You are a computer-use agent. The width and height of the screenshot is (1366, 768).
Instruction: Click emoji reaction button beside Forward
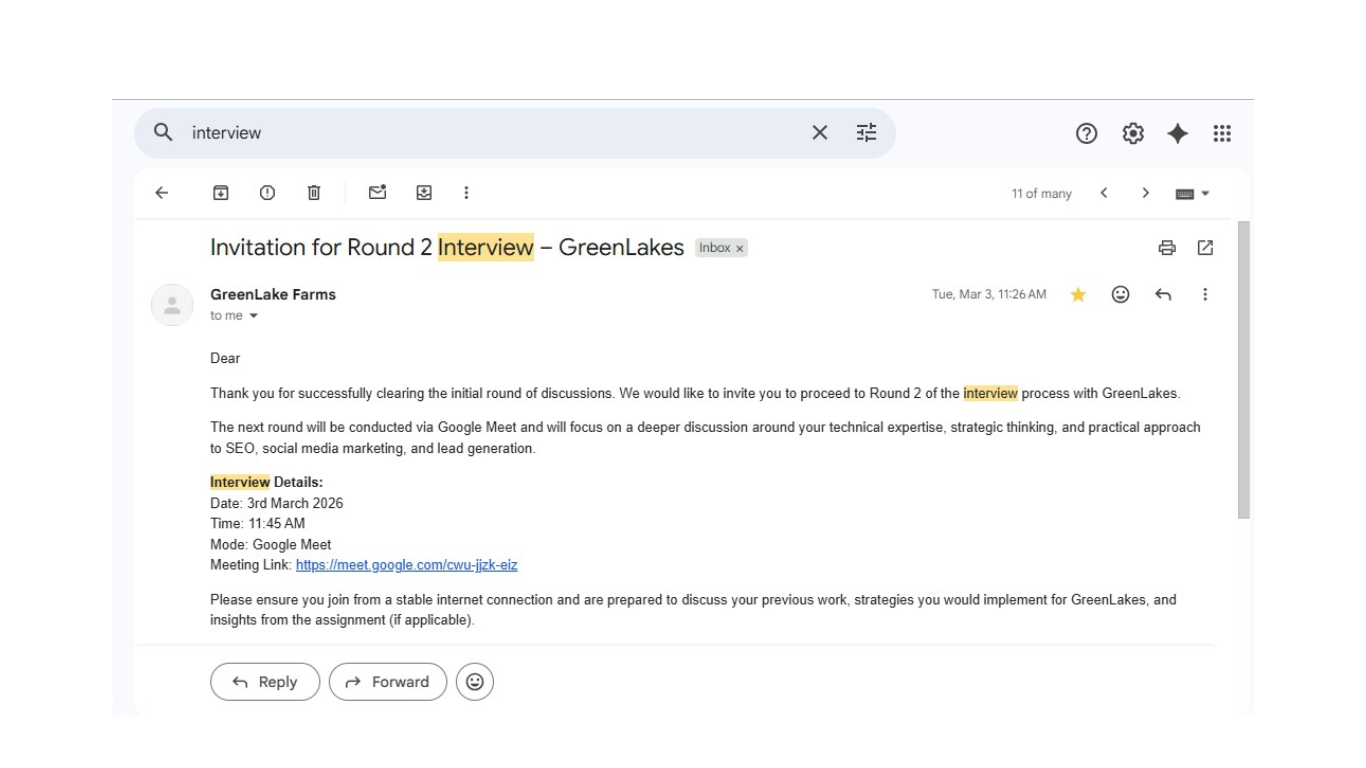[x=475, y=682]
